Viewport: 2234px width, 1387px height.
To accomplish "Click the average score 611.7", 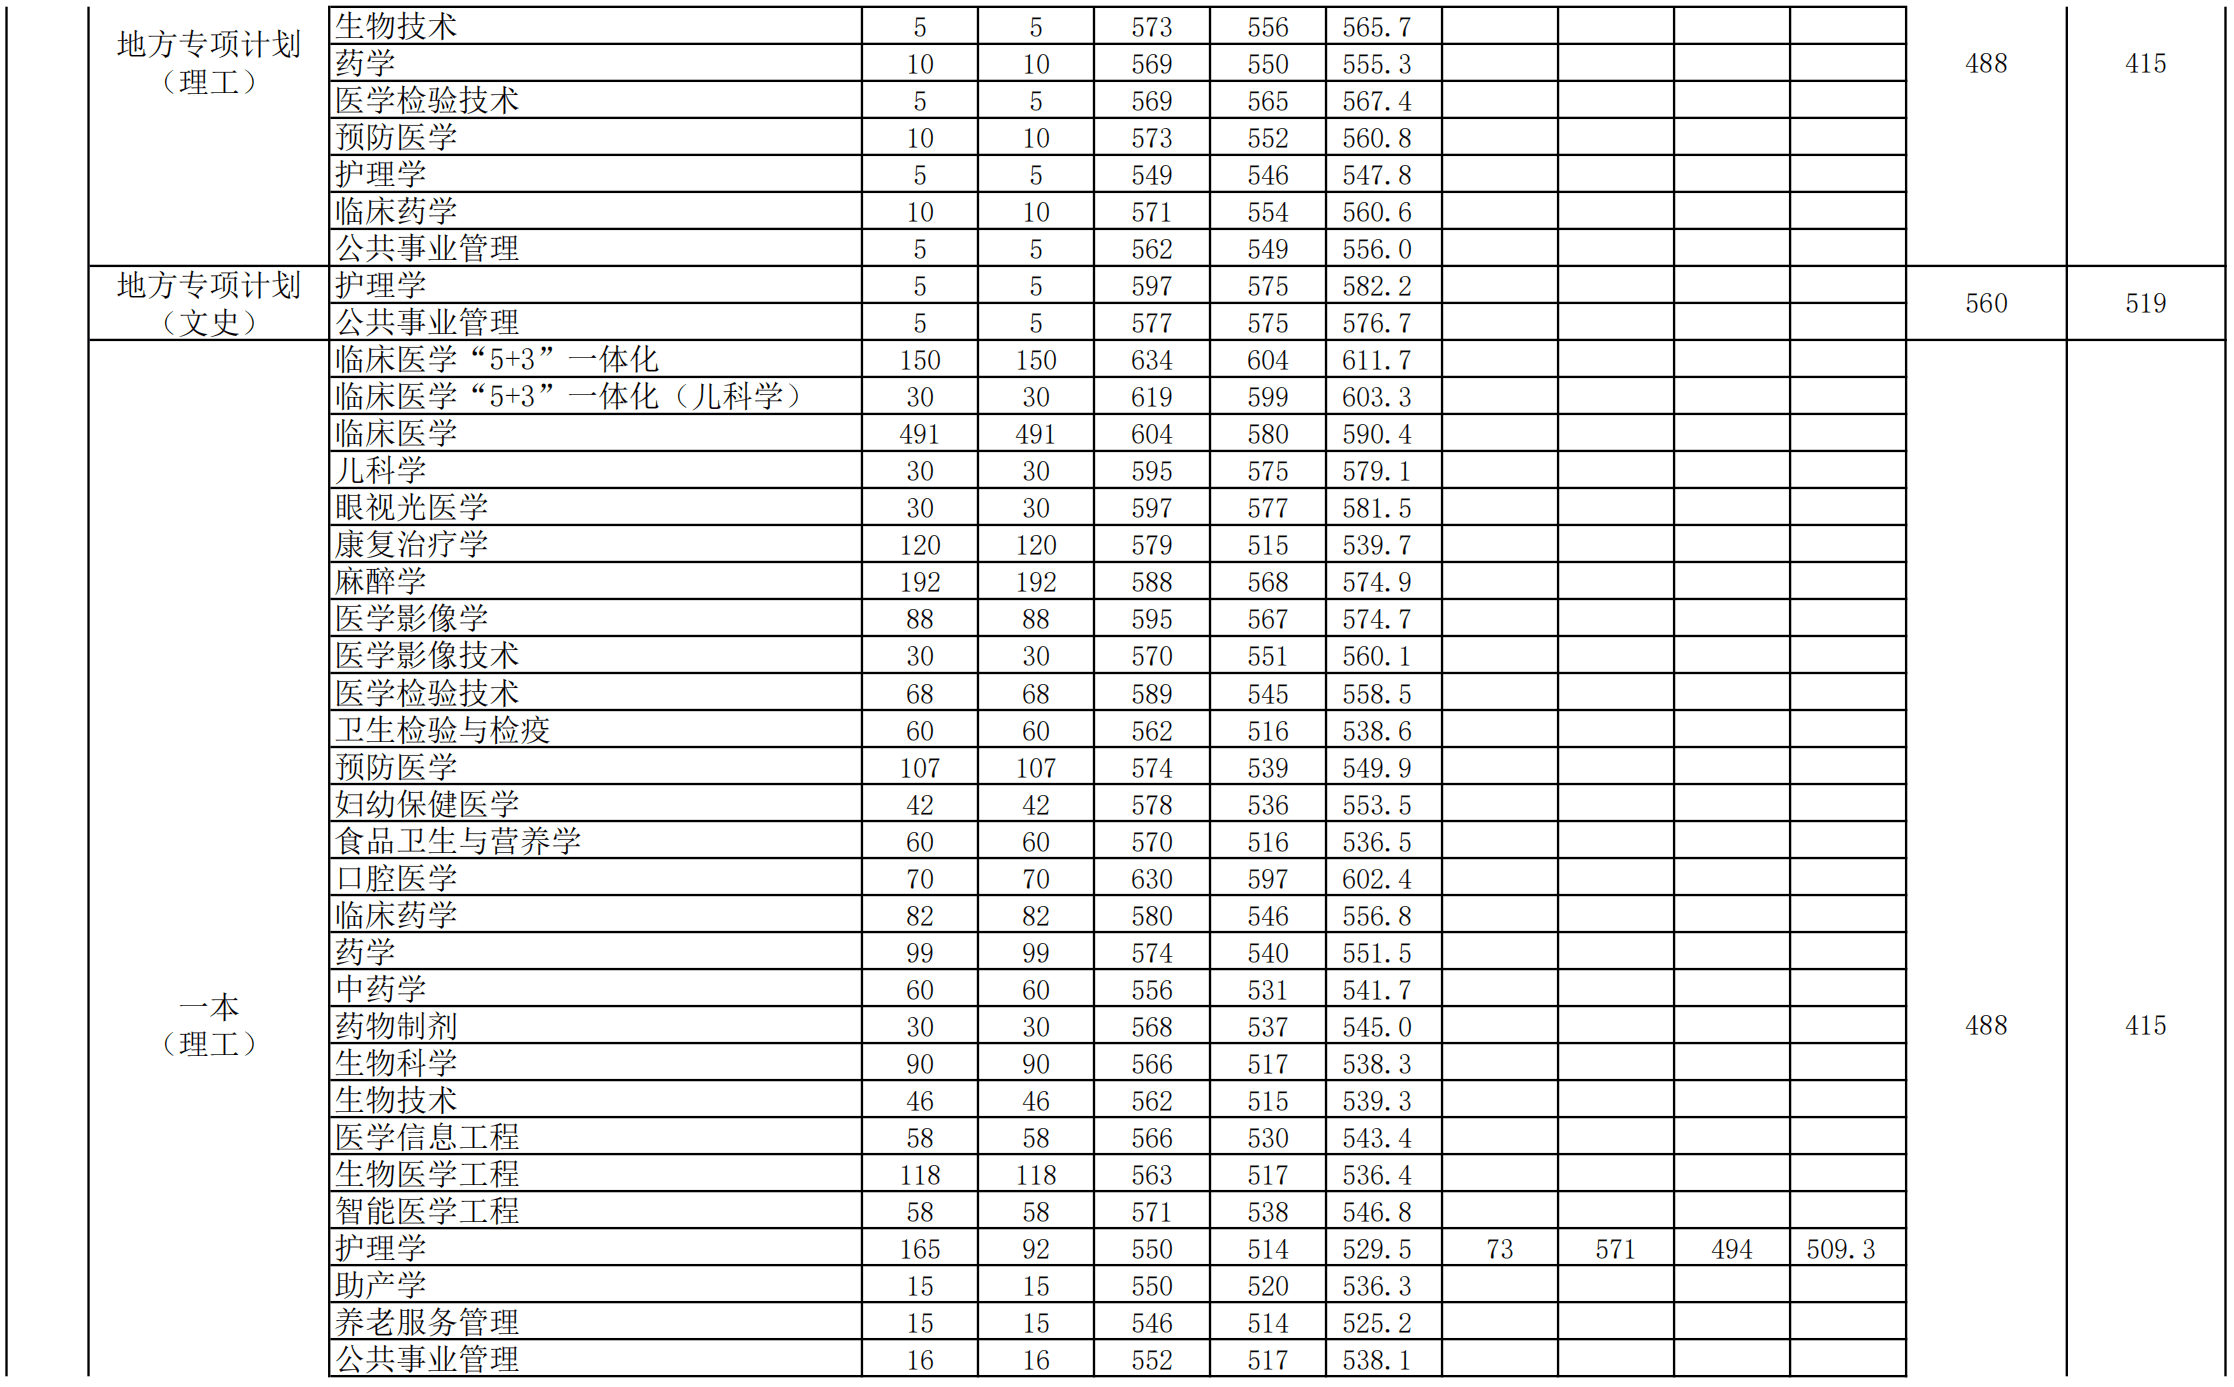I will 1377,360.
